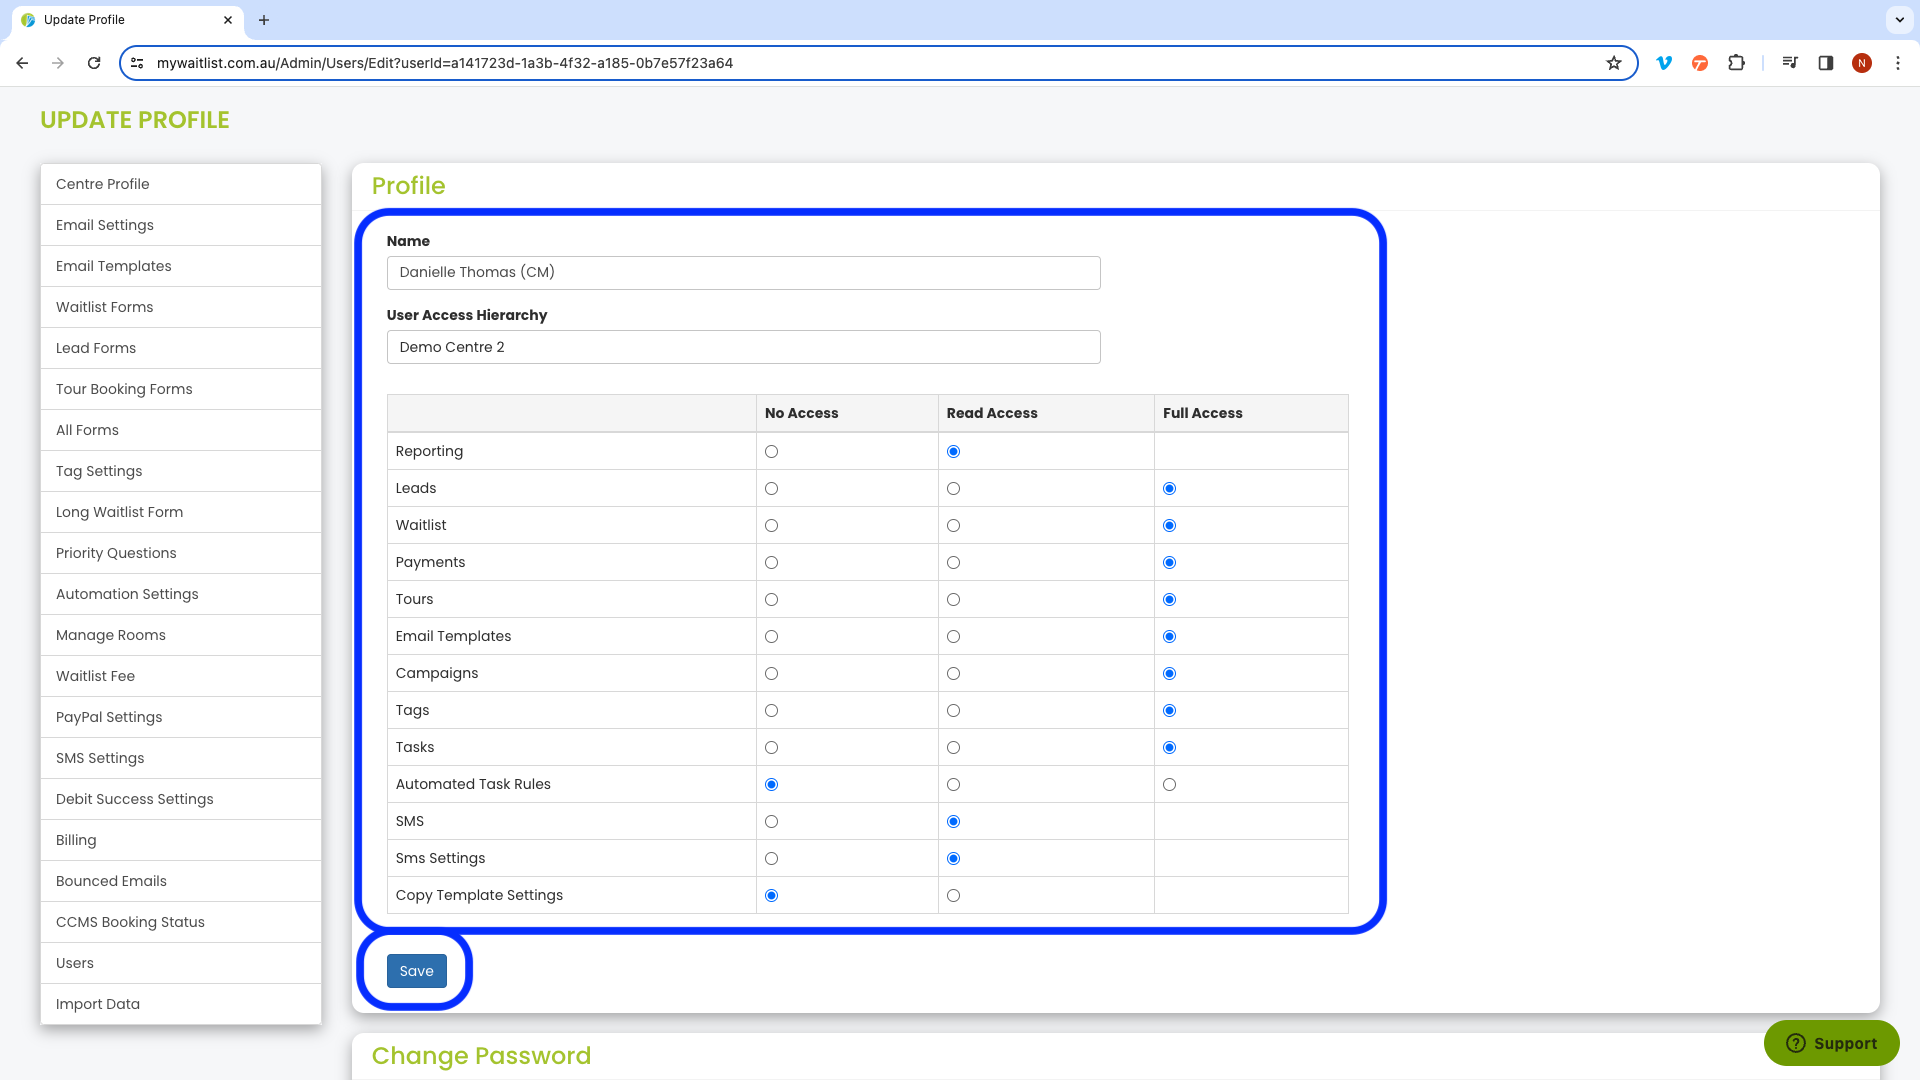The image size is (1920, 1080).
Task: Reload the Update Profile page
Action: [x=94, y=63]
